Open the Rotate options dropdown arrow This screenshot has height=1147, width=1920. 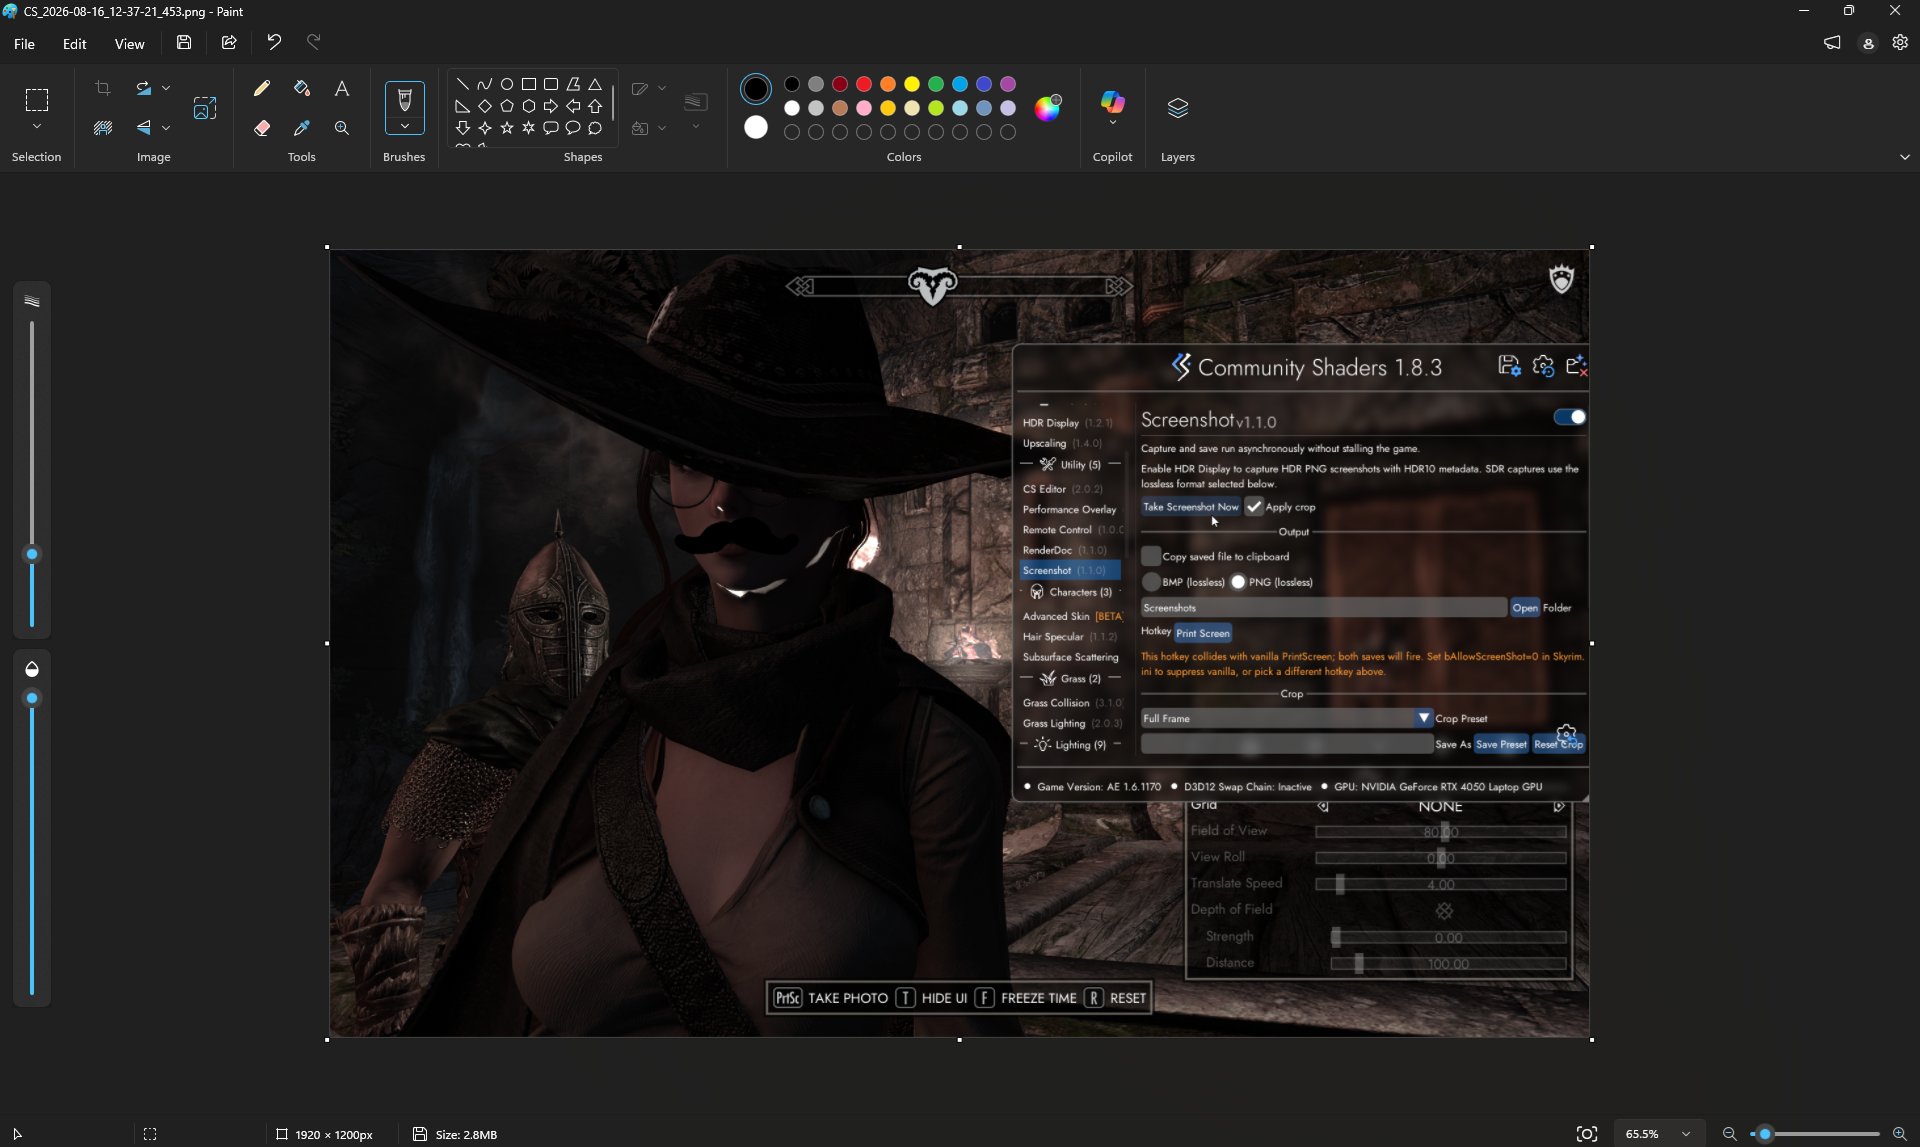tap(166, 88)
